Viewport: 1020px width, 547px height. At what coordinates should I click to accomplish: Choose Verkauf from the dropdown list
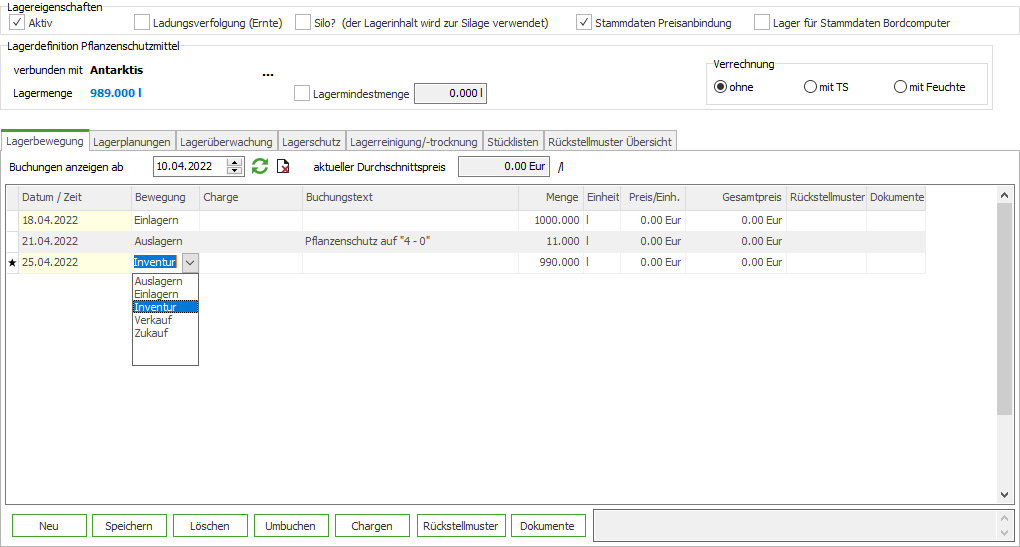coord(153,320)
